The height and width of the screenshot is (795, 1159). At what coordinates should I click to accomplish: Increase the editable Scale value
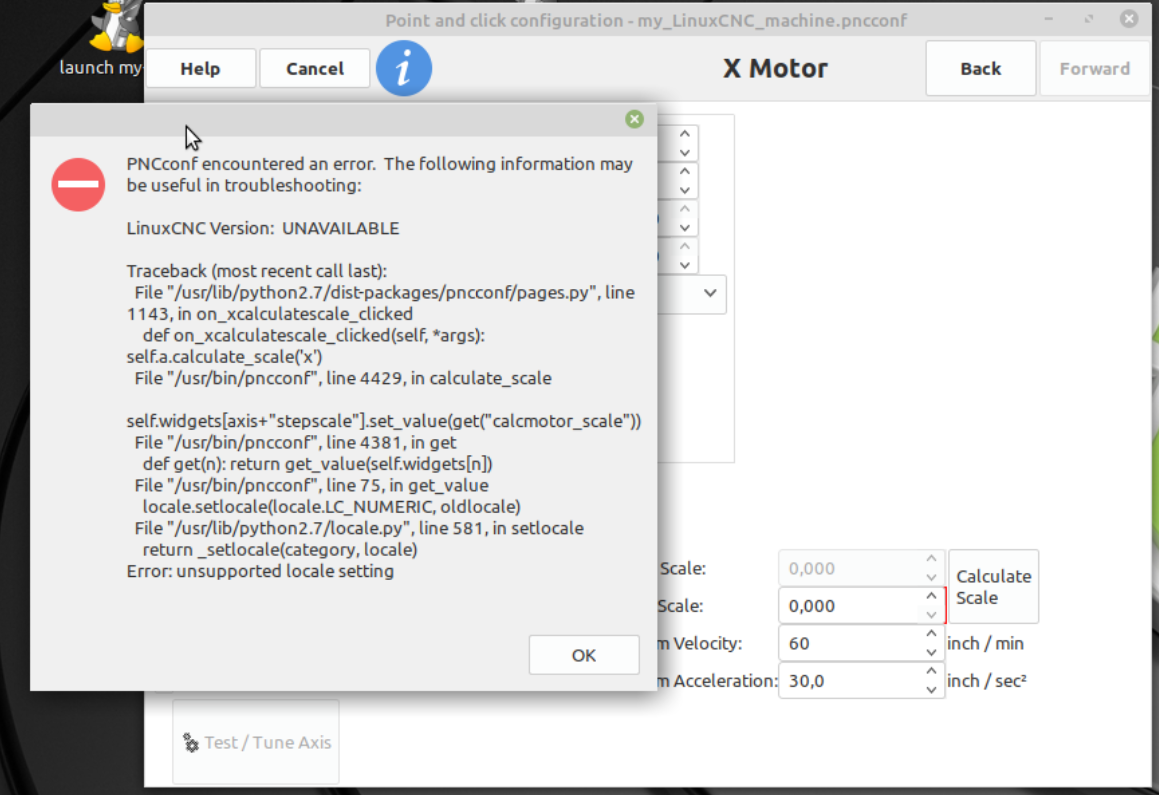tap(931, 596)
